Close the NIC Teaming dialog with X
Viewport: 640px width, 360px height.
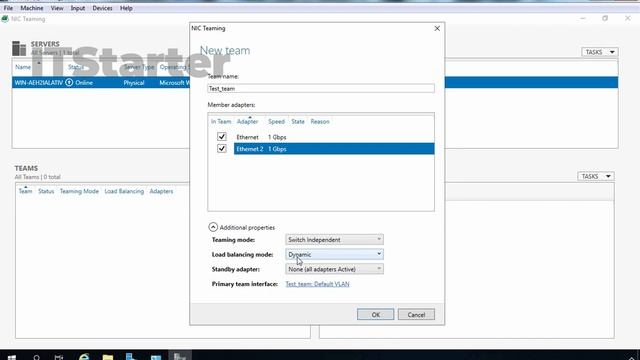point(437,28)
